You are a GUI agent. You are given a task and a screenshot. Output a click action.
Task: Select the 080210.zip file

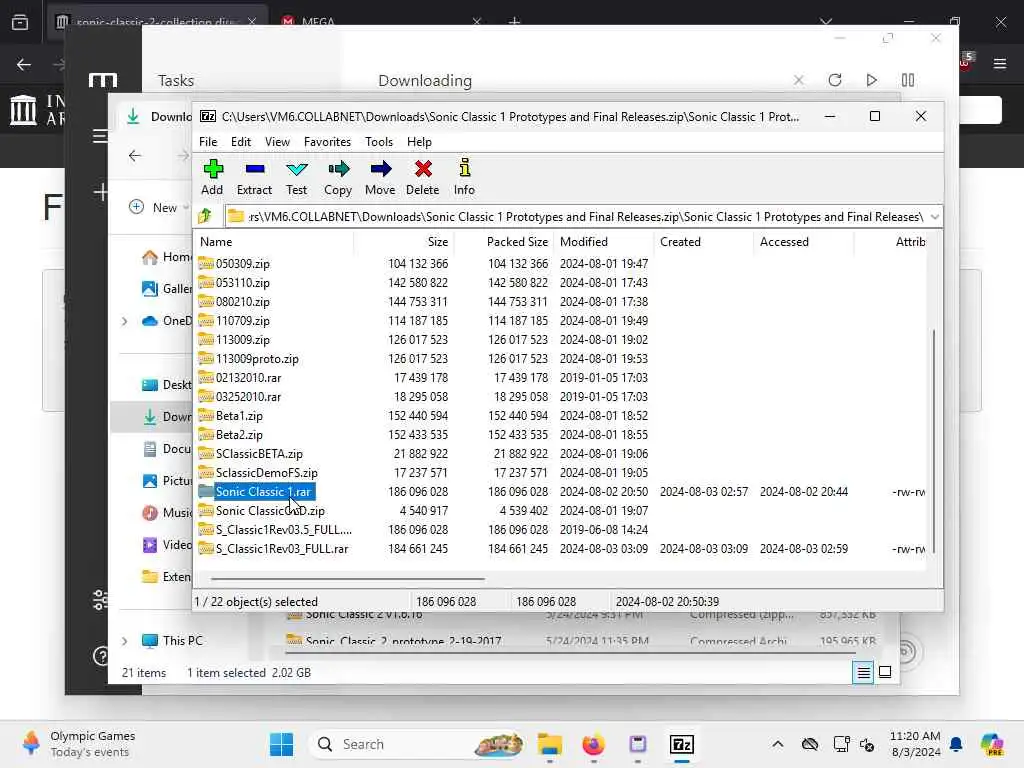point(242,302)
